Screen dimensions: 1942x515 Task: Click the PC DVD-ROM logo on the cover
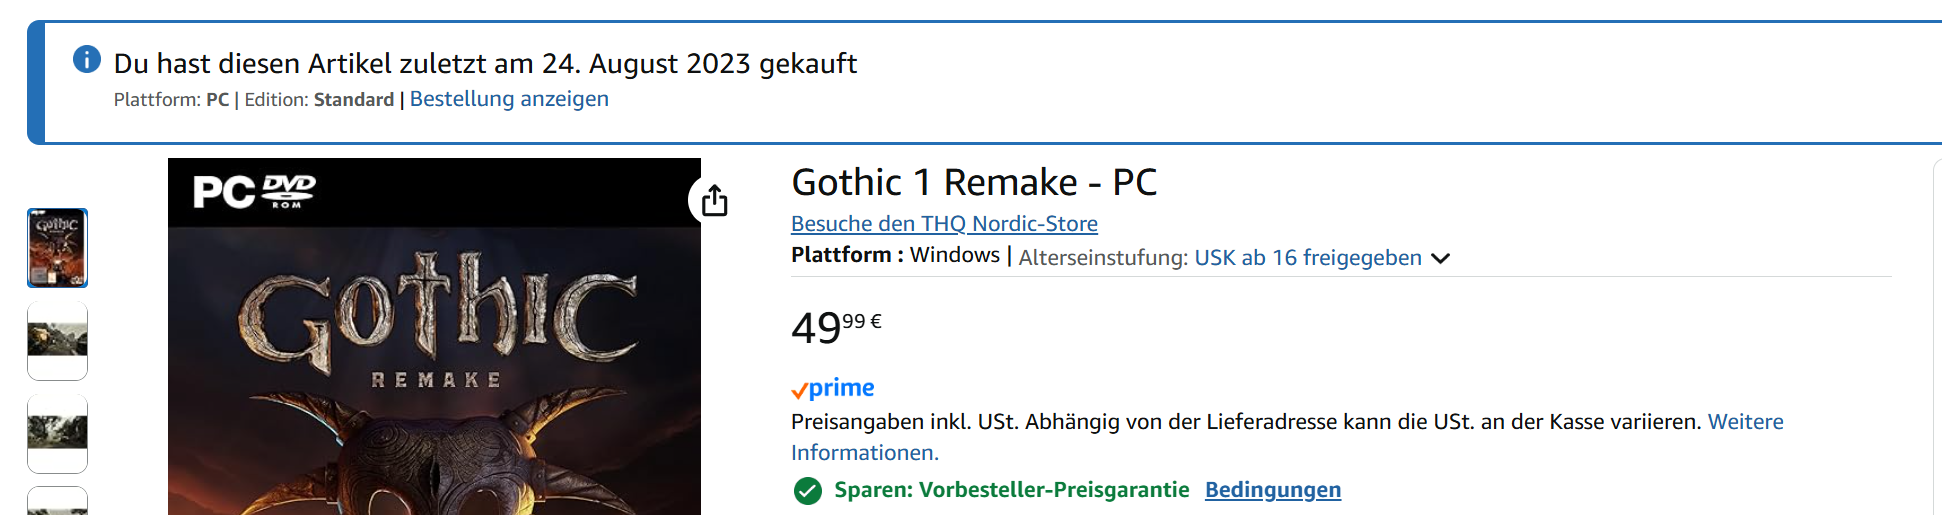(x=254, y=191)
